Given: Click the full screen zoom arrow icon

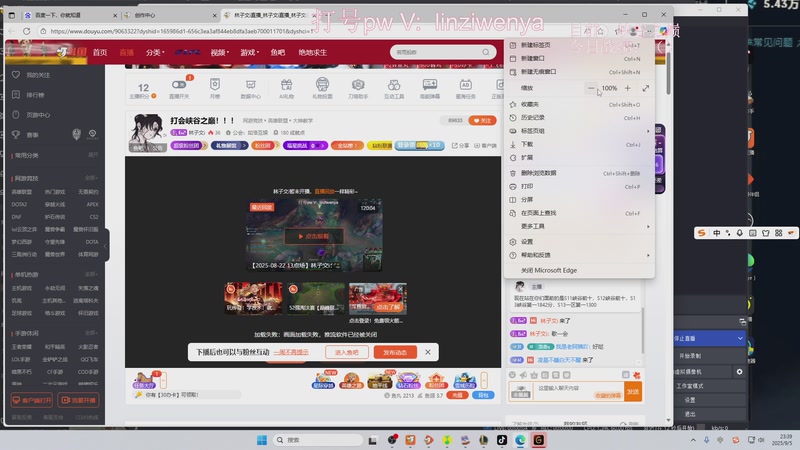Looking at the screenshot, I should (x=645, y=88).
